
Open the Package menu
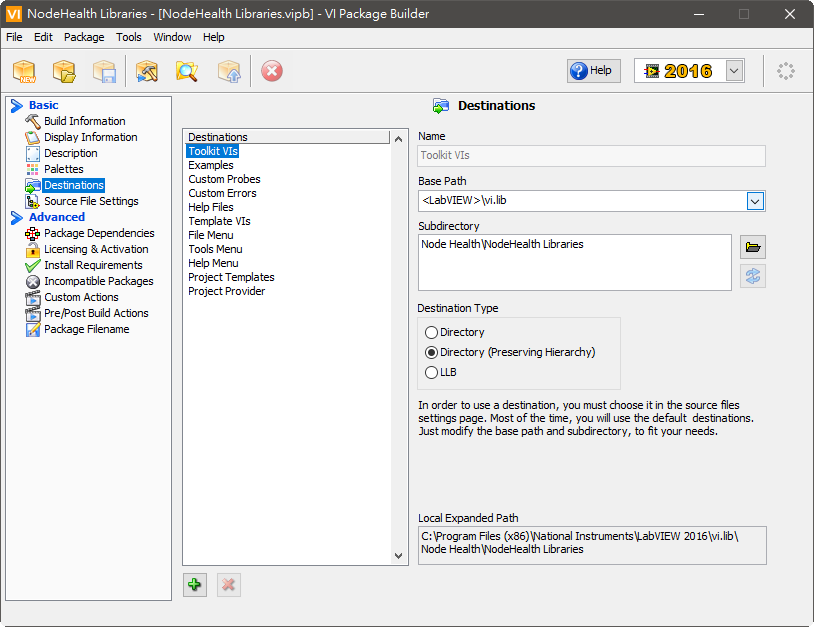(84, 37)
